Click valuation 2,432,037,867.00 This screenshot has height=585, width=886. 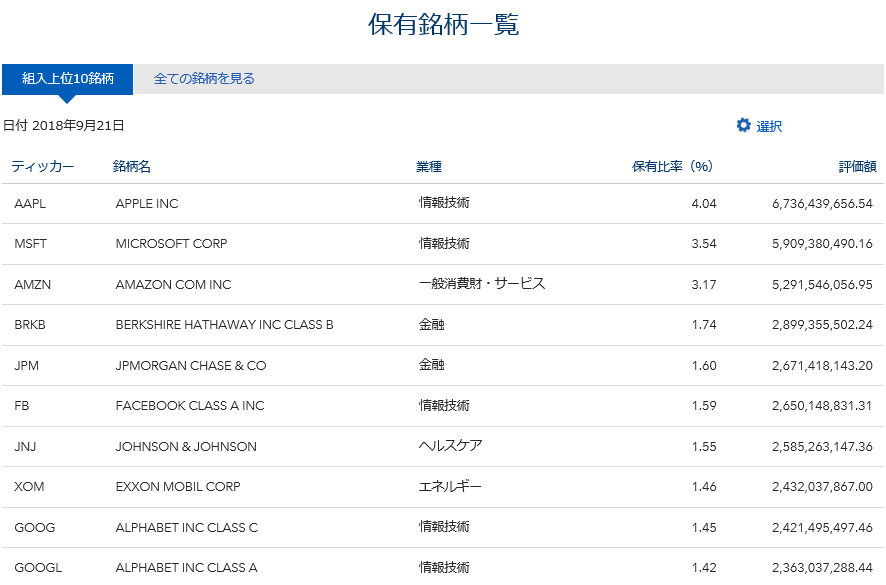[822, 486]
